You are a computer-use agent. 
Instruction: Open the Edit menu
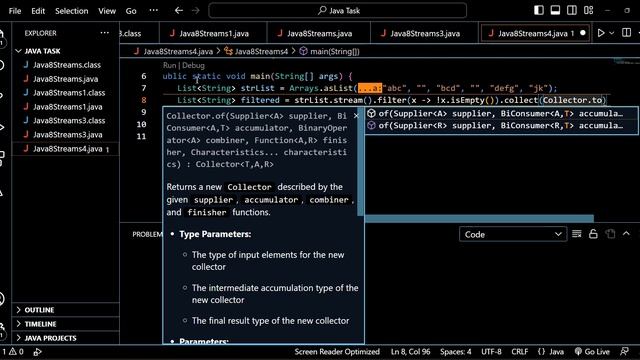click(38, 11)
